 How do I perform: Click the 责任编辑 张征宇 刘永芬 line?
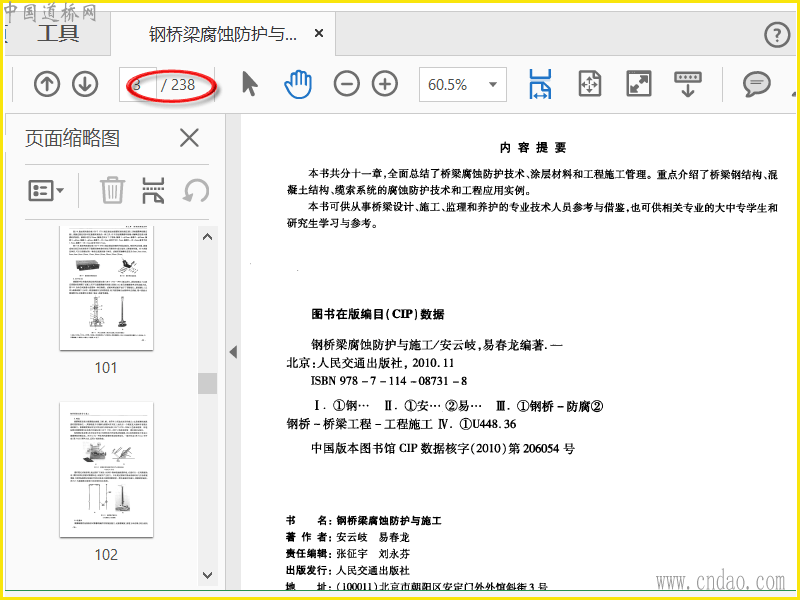(347, 554)
